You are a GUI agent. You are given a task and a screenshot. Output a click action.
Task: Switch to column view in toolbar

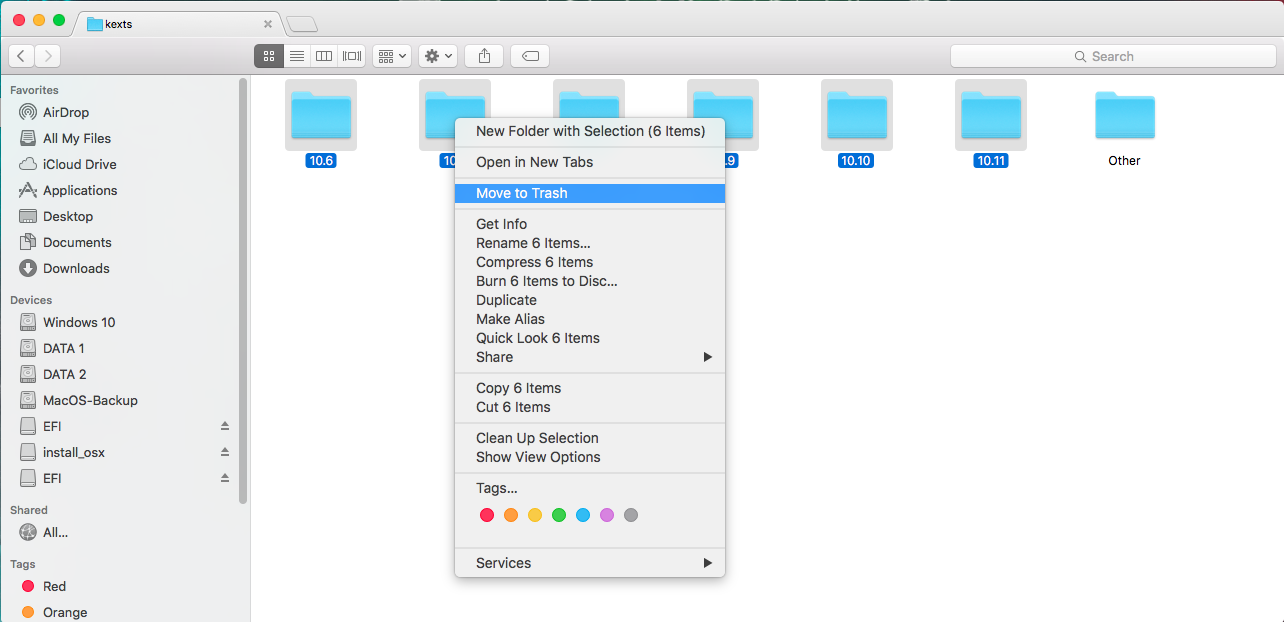(324, 56)
